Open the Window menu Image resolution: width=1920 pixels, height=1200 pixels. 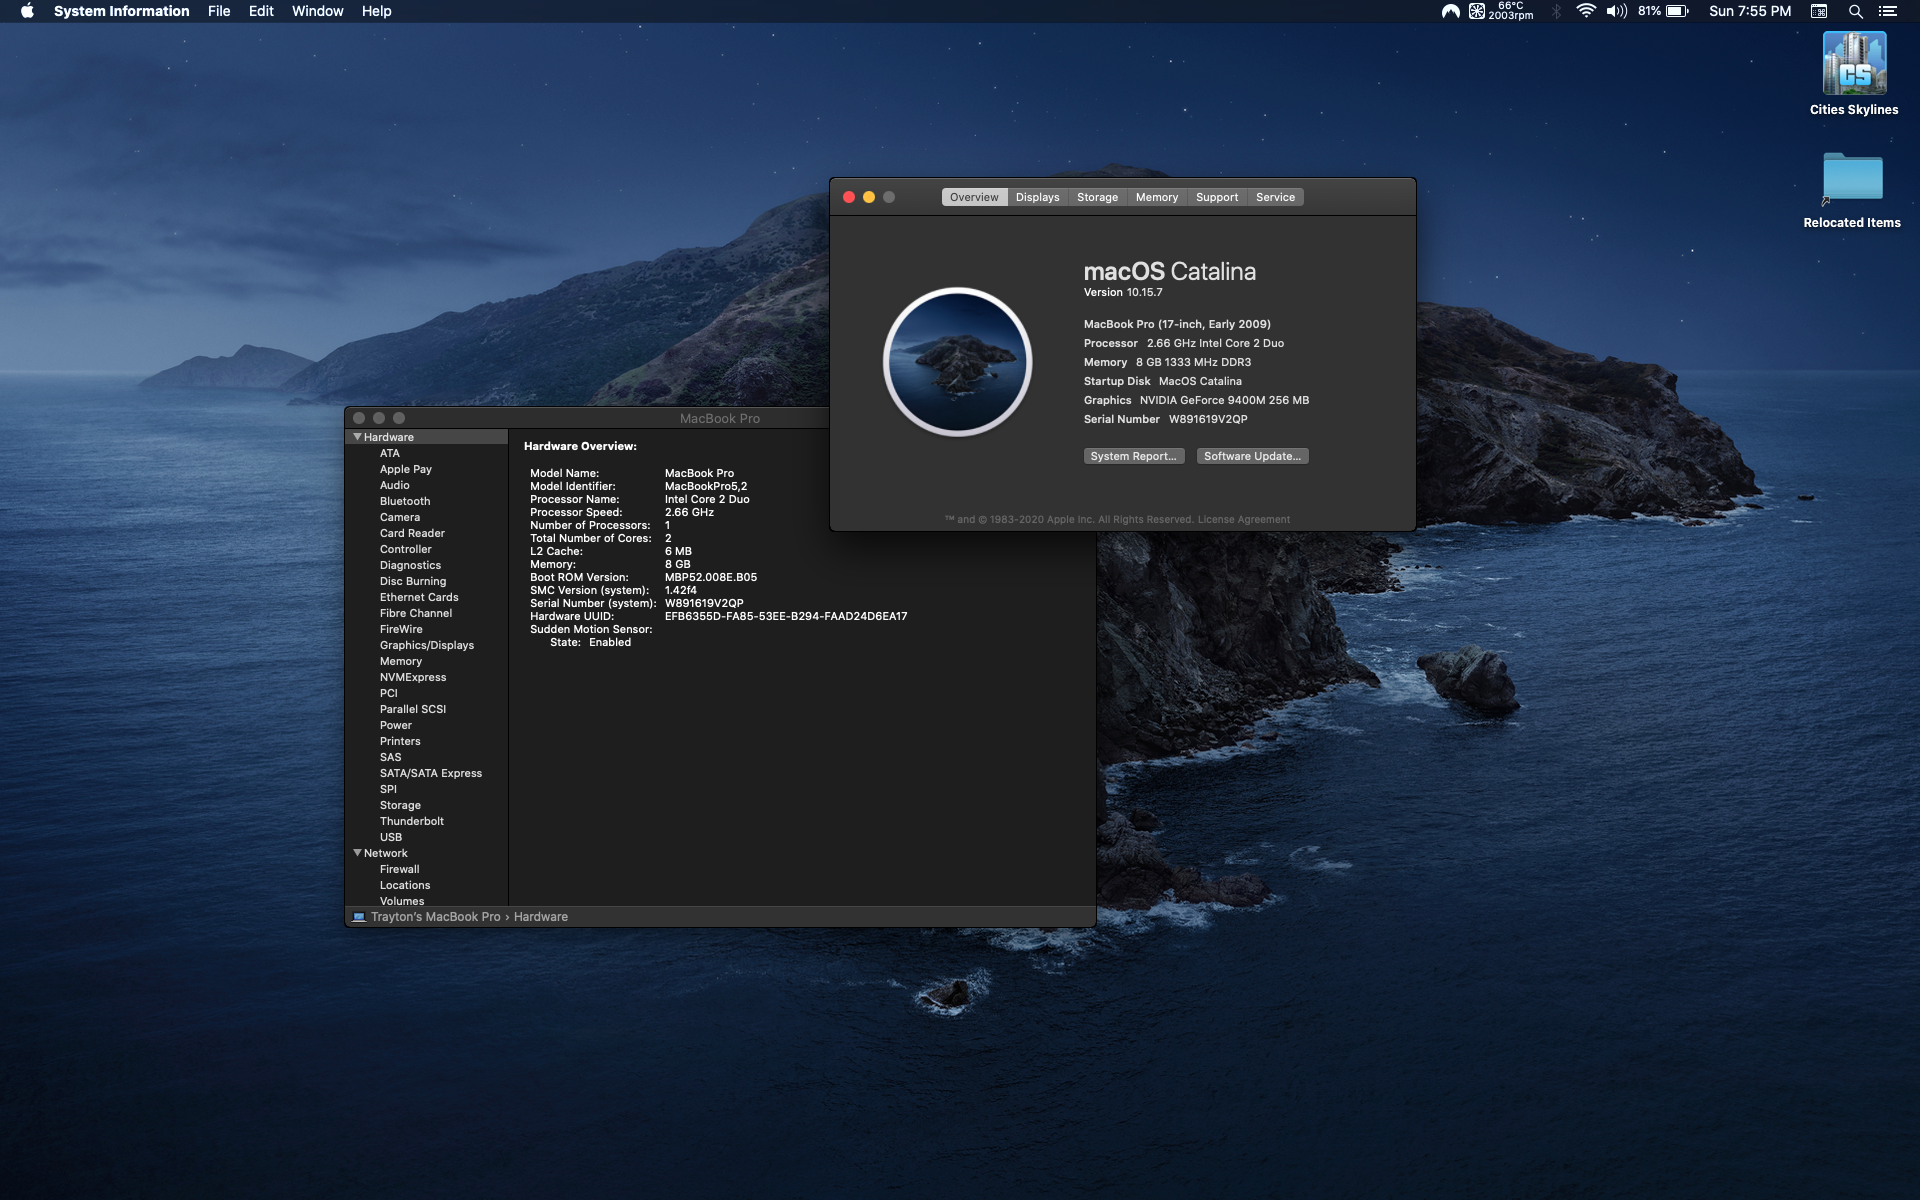click(x=317, y=11)
